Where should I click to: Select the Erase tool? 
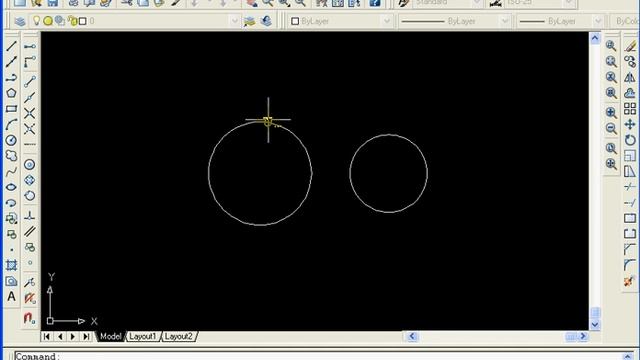(630, 46)
